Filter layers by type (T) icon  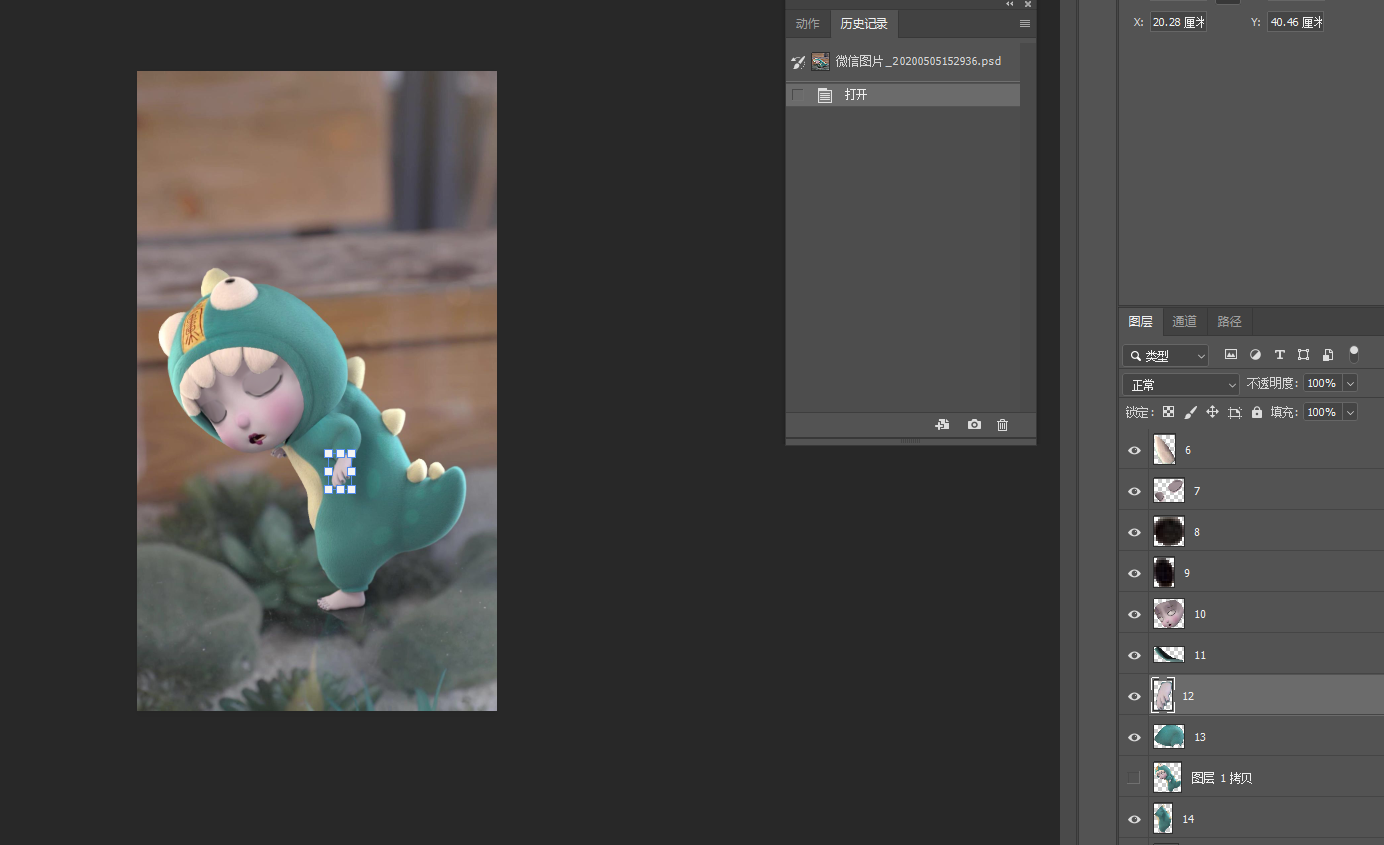coord(1279,355)
